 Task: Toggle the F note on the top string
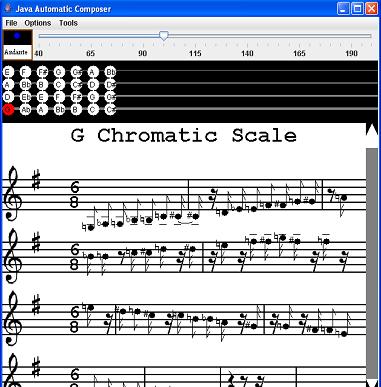point(25,72)
